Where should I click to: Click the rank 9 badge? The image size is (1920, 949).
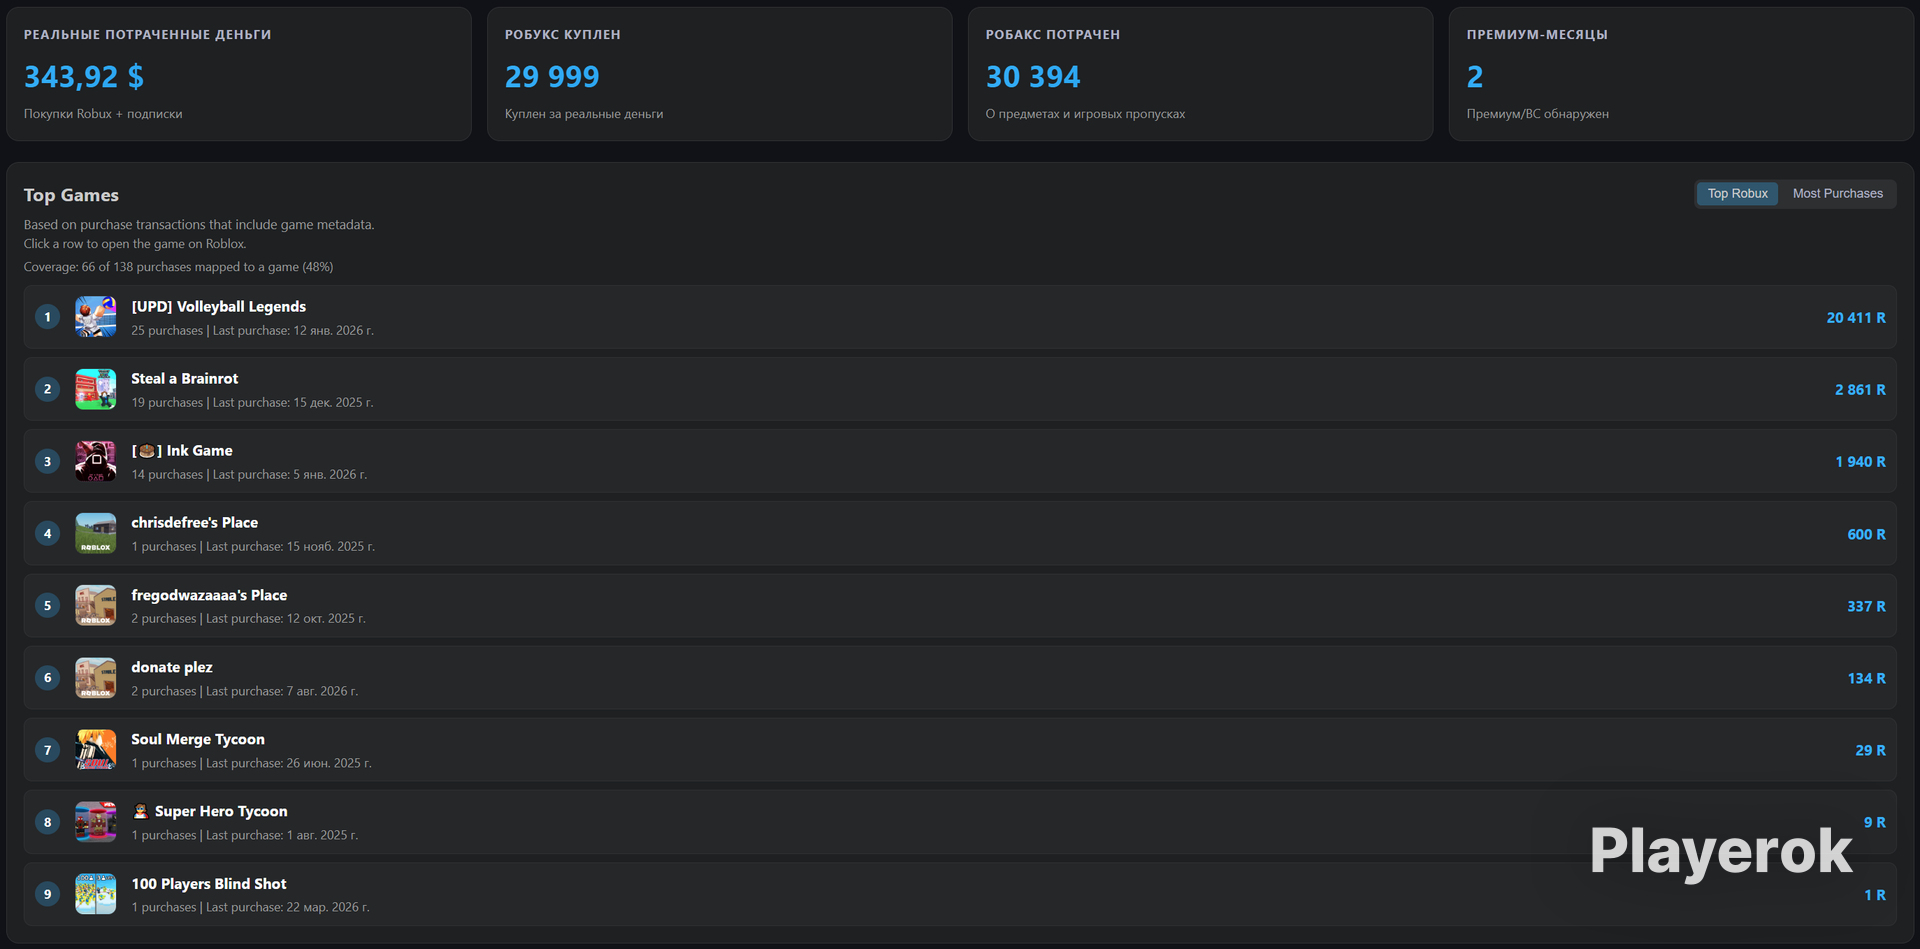tap(47, 894)
